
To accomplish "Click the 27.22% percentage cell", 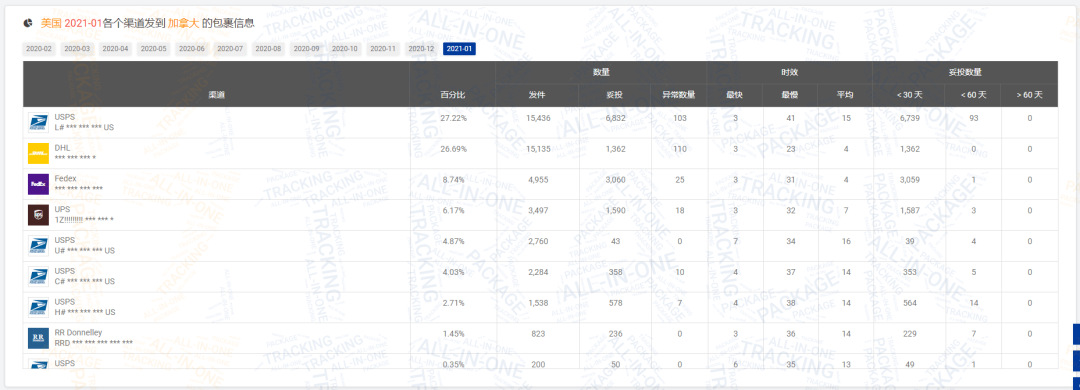I will click(453, 119).
